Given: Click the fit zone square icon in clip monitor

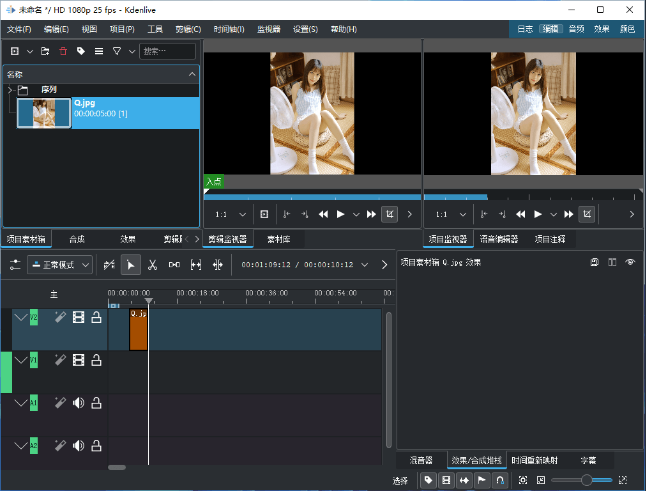Looking at the screenshot, I should coord(264,214).
